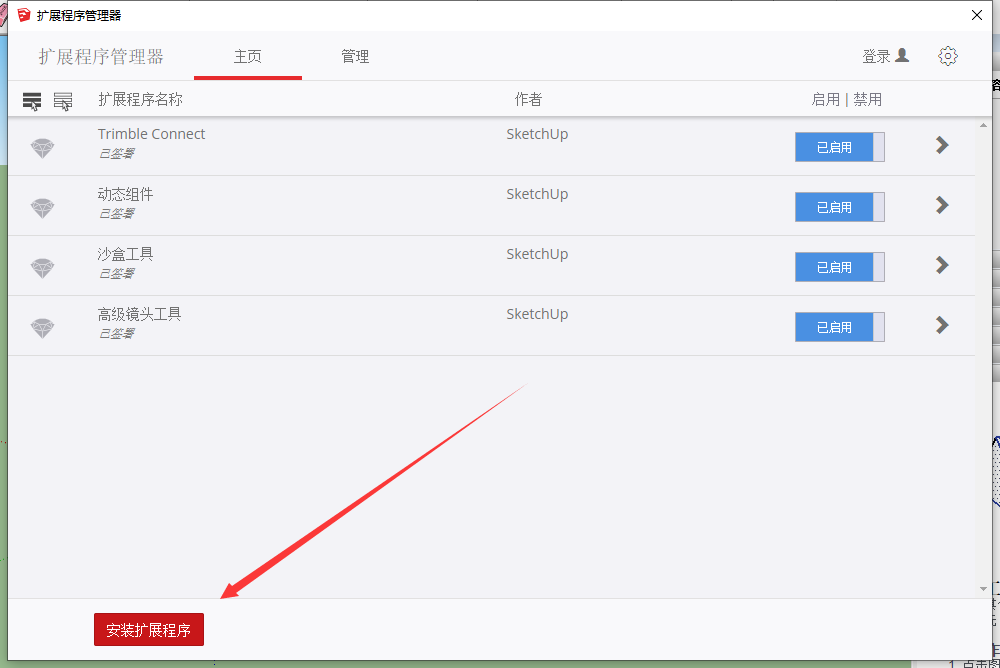Click the 登录 sign-in link
Image resolution: width=1000 pixels, height=668 pixels.
point(876,57)
